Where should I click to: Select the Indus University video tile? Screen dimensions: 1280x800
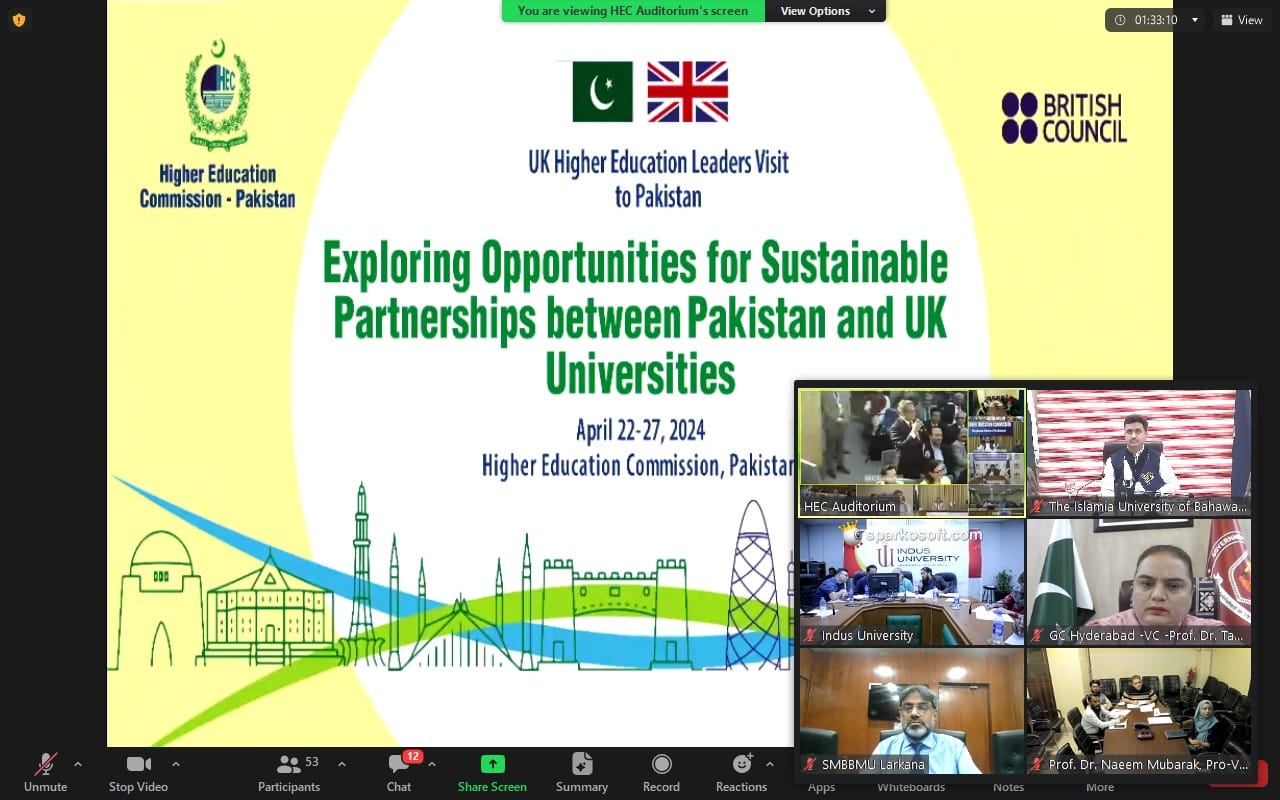point(911,581)
